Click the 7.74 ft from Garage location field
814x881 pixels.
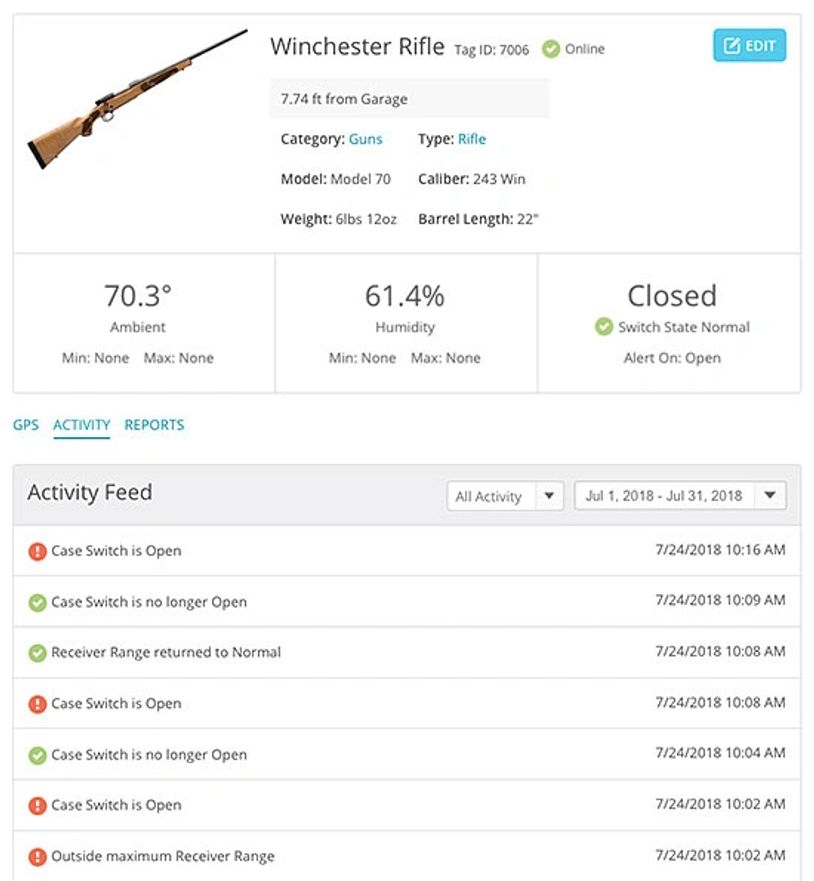point(409,99)
